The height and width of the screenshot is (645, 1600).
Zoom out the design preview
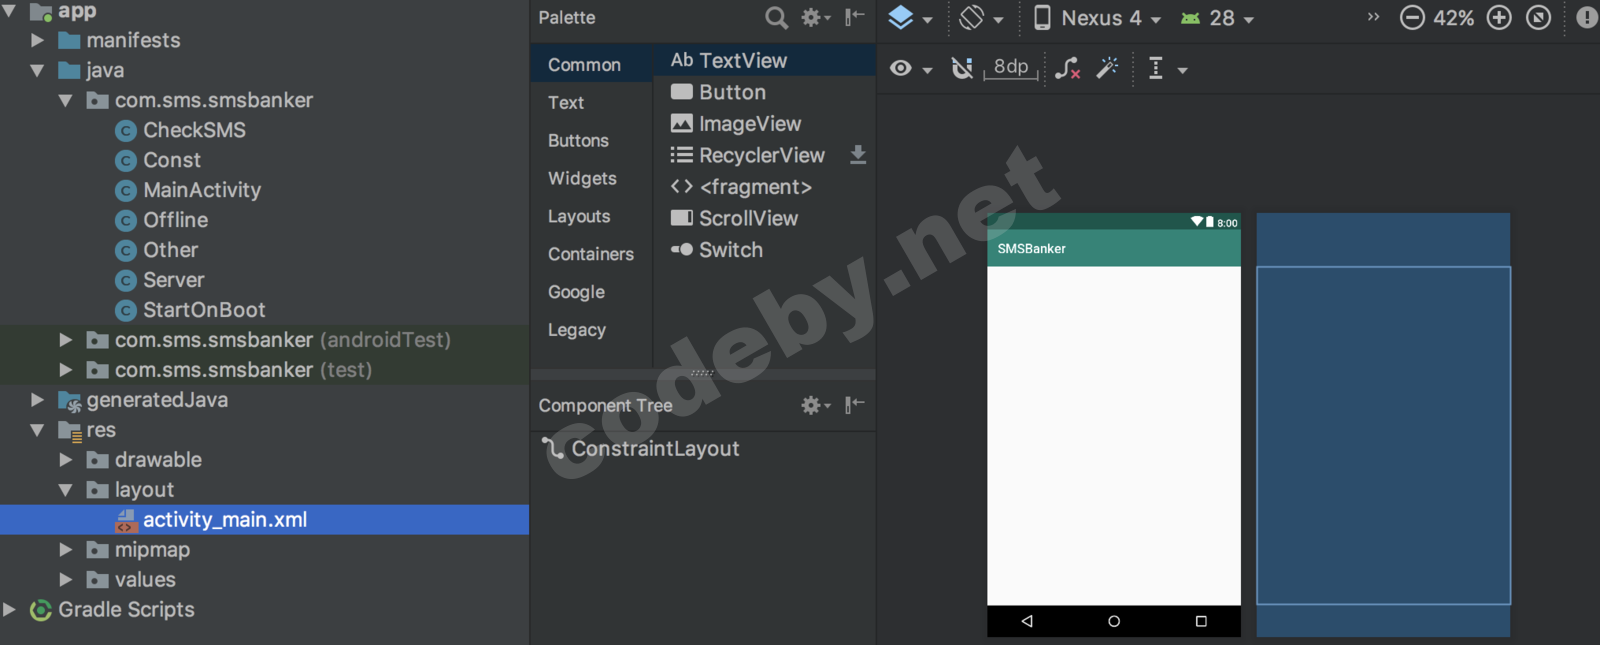point(1411,18)
